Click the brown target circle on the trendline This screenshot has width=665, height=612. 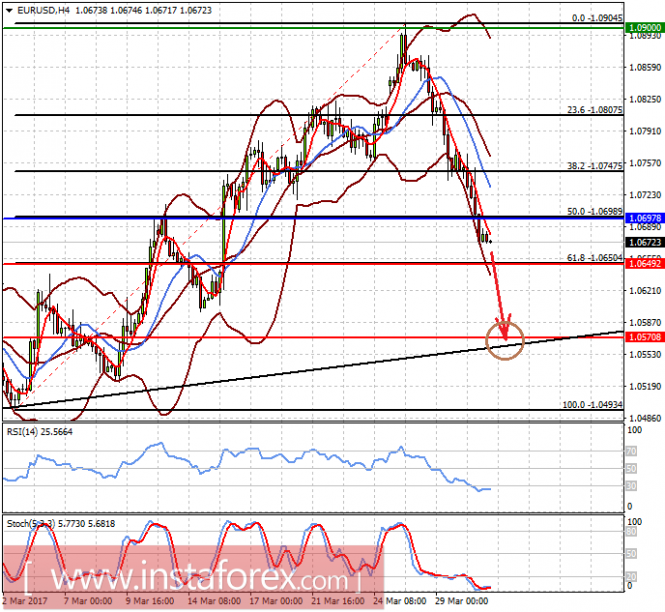(x=505, y=341)
